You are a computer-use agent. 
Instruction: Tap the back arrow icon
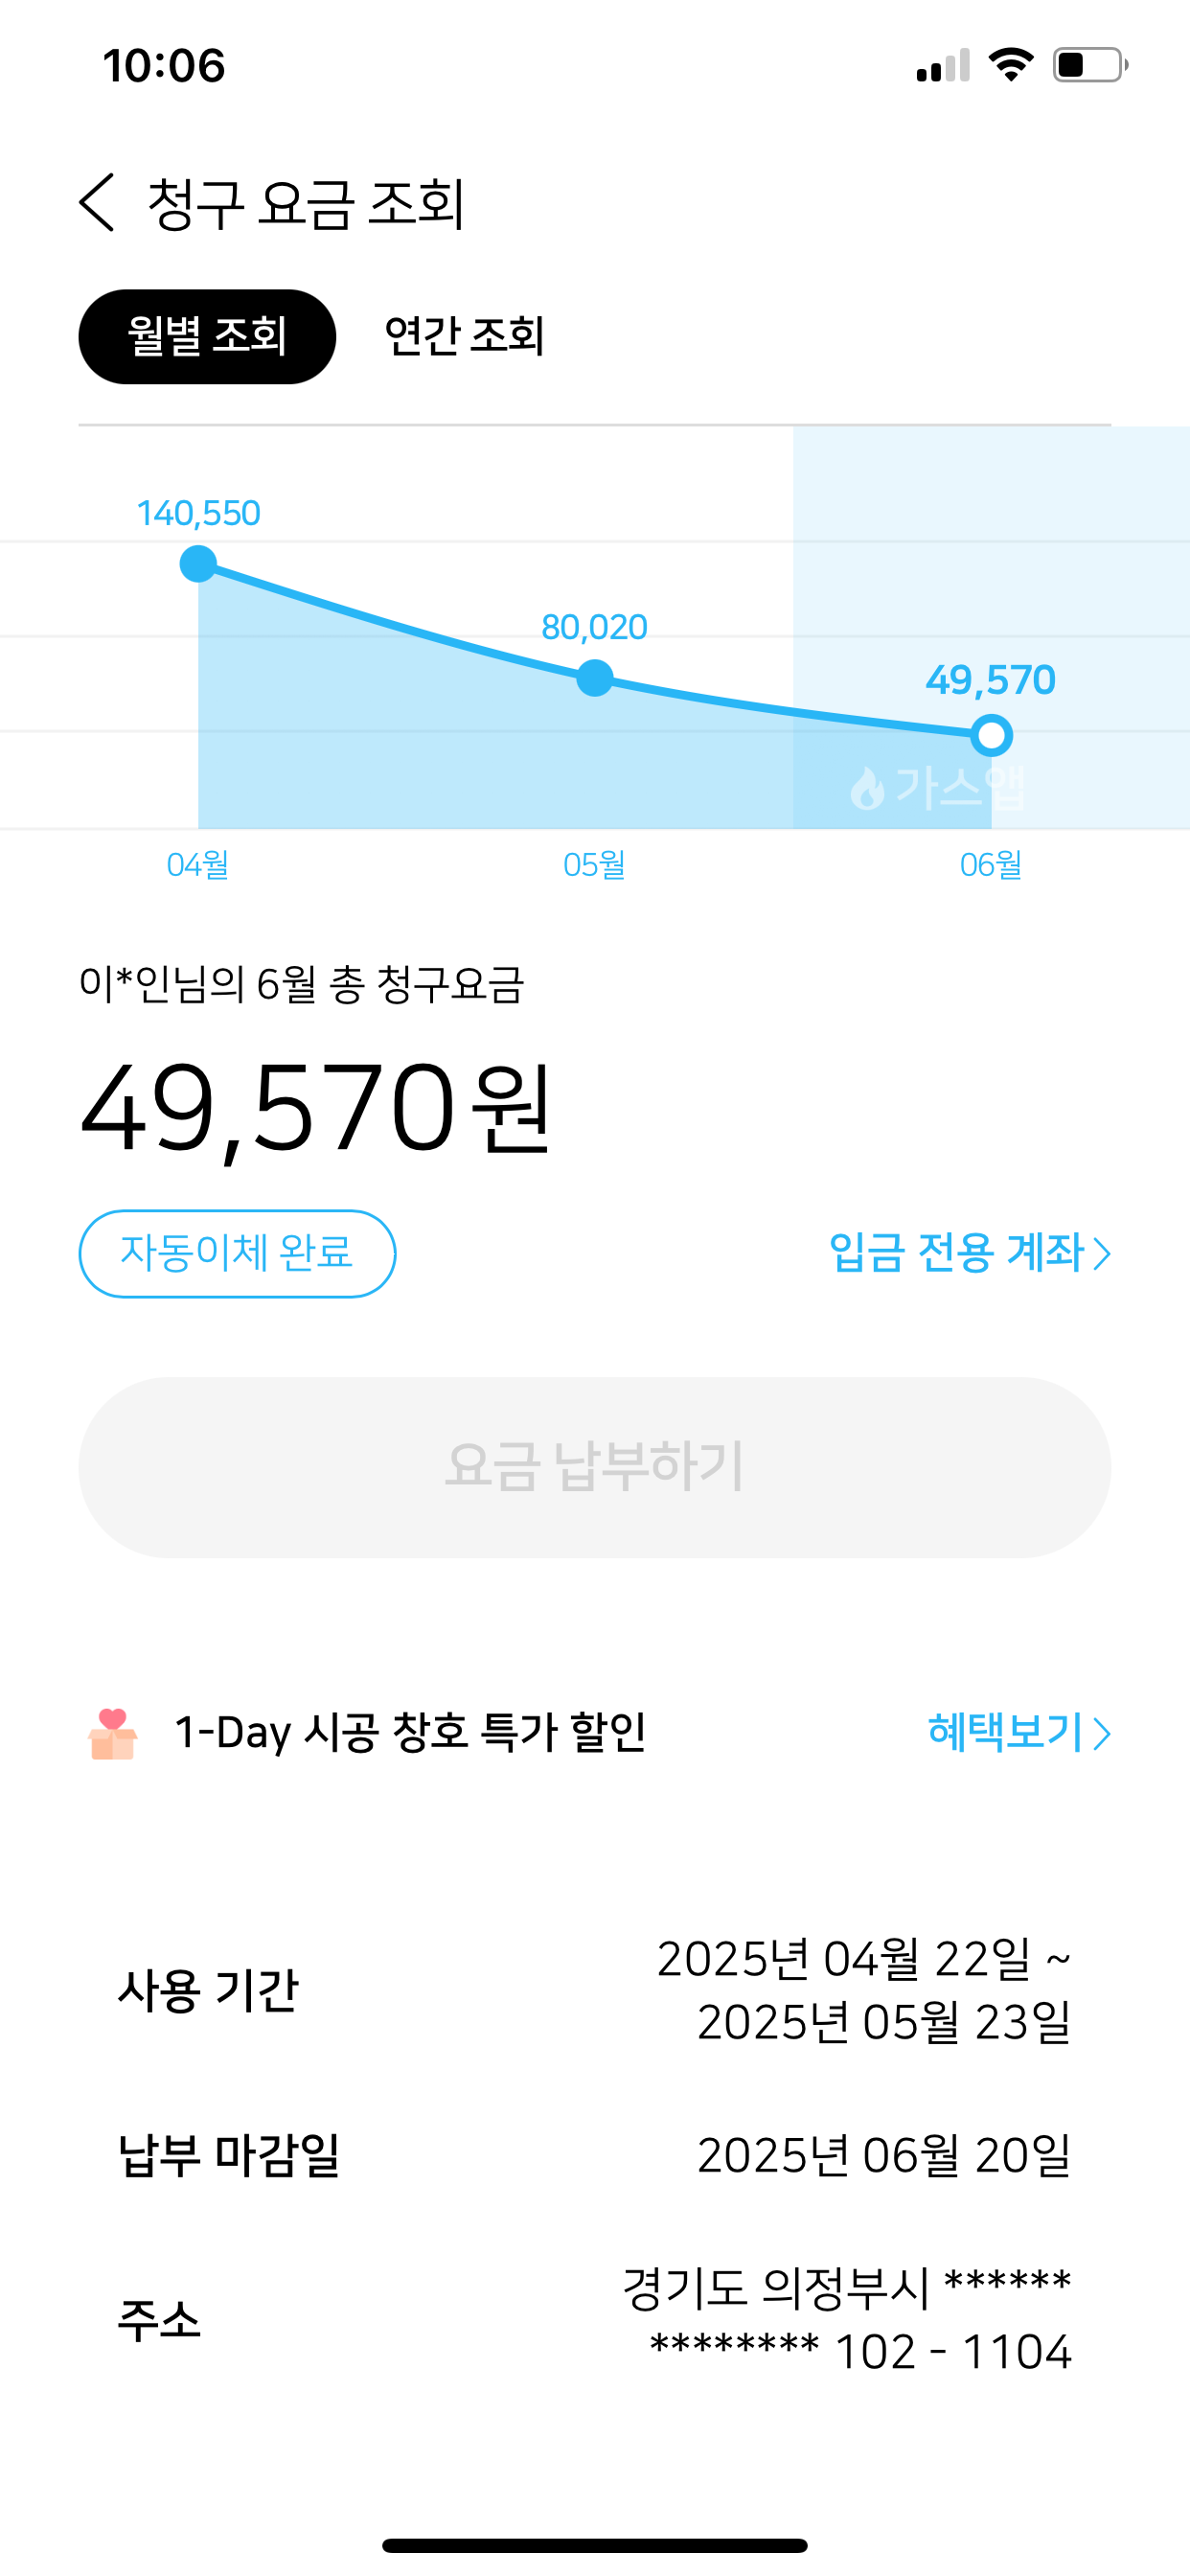click(98, 202)
